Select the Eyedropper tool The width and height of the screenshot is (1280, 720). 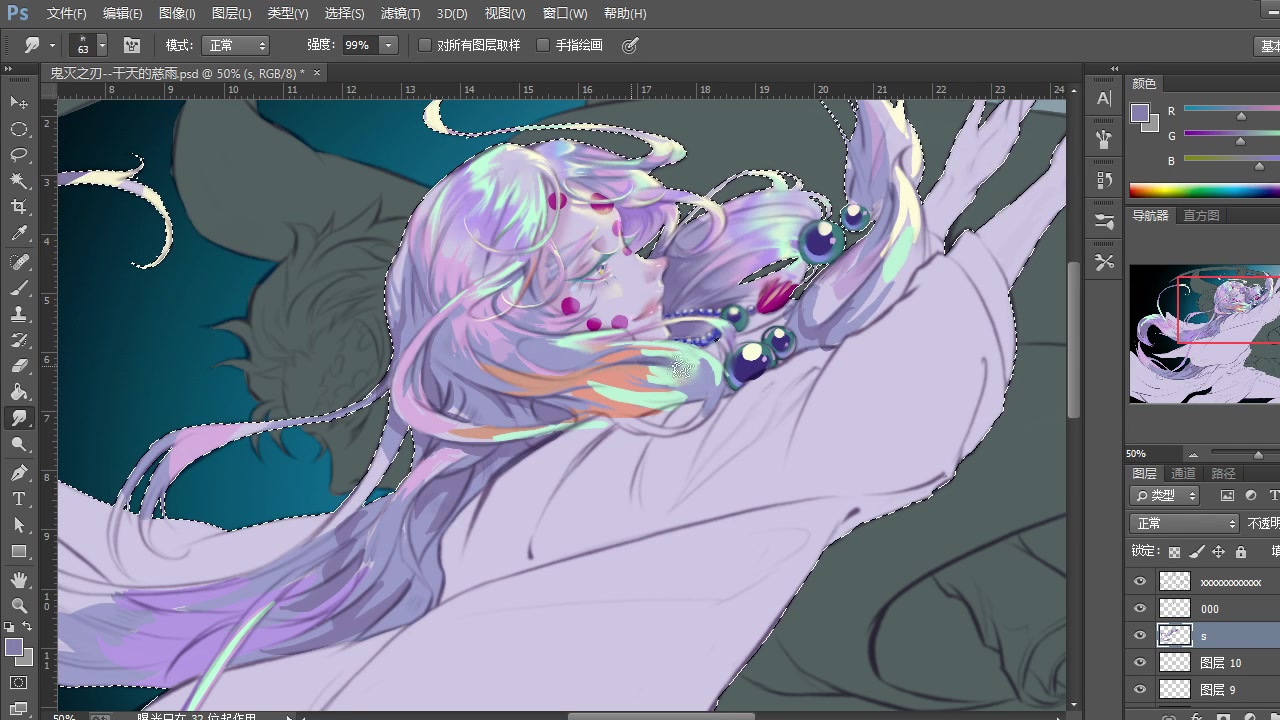click(19, 234)
